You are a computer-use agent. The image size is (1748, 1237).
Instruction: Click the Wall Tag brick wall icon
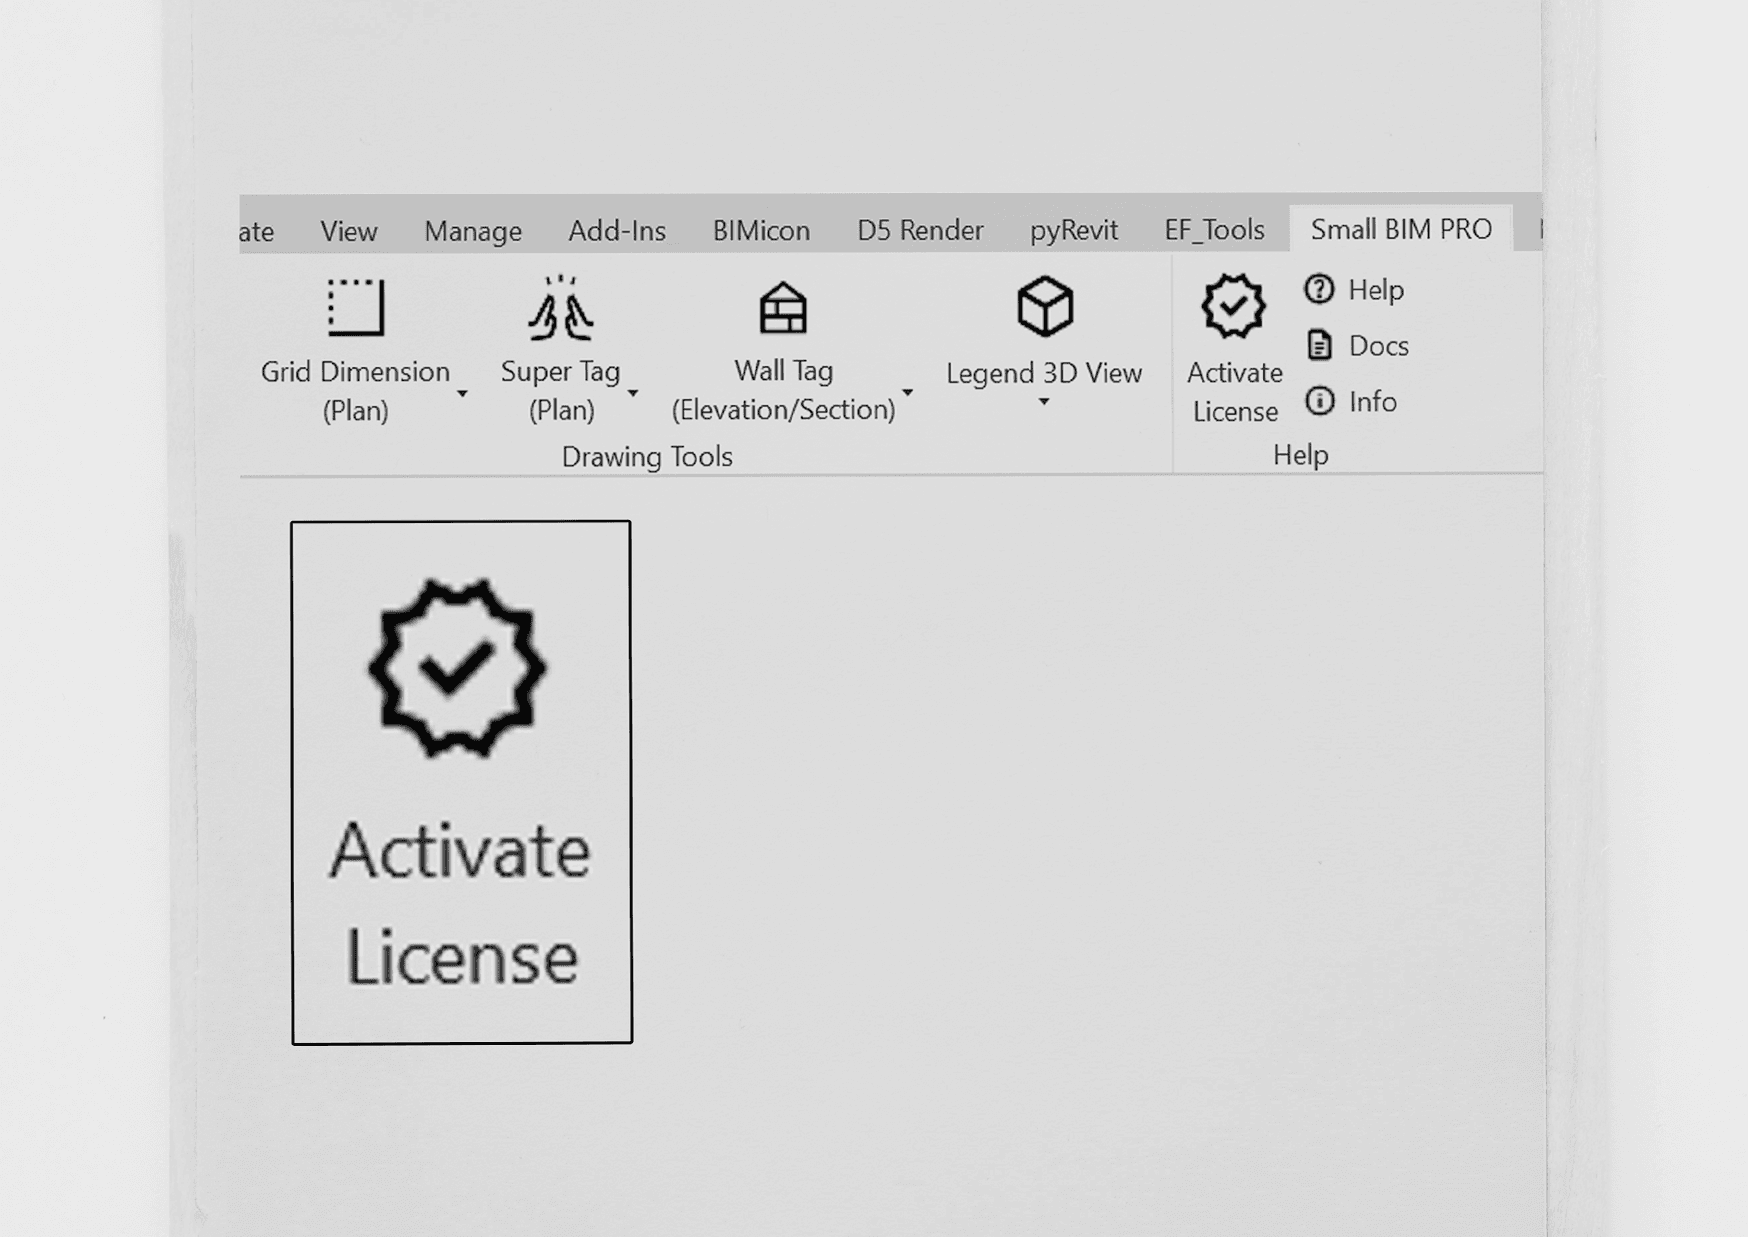pos(783,308)
